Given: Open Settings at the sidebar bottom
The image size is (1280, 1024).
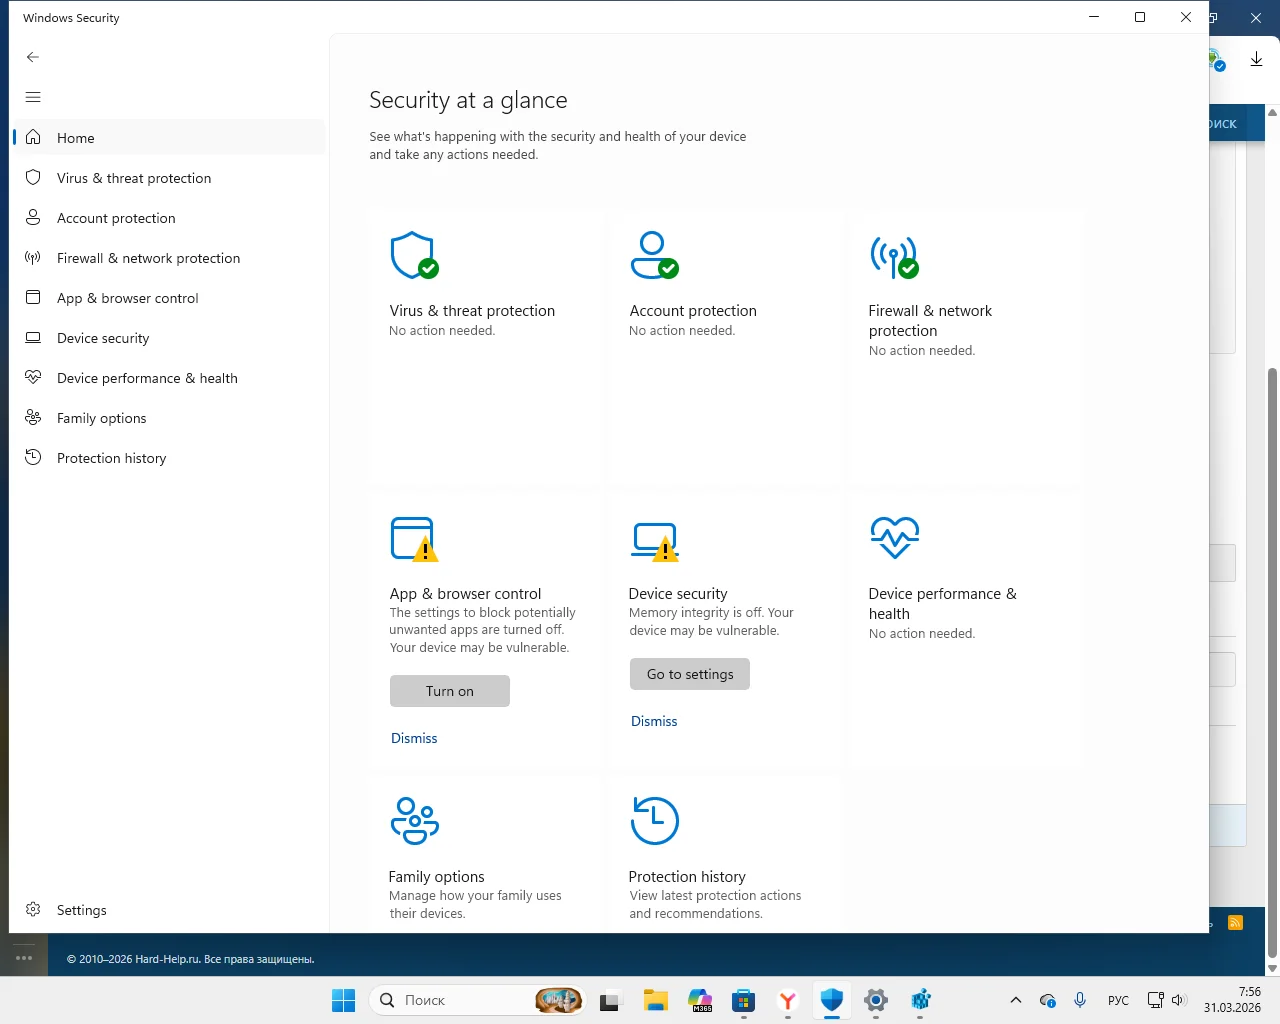Looking at the screenshot, I should coord(81,910).
